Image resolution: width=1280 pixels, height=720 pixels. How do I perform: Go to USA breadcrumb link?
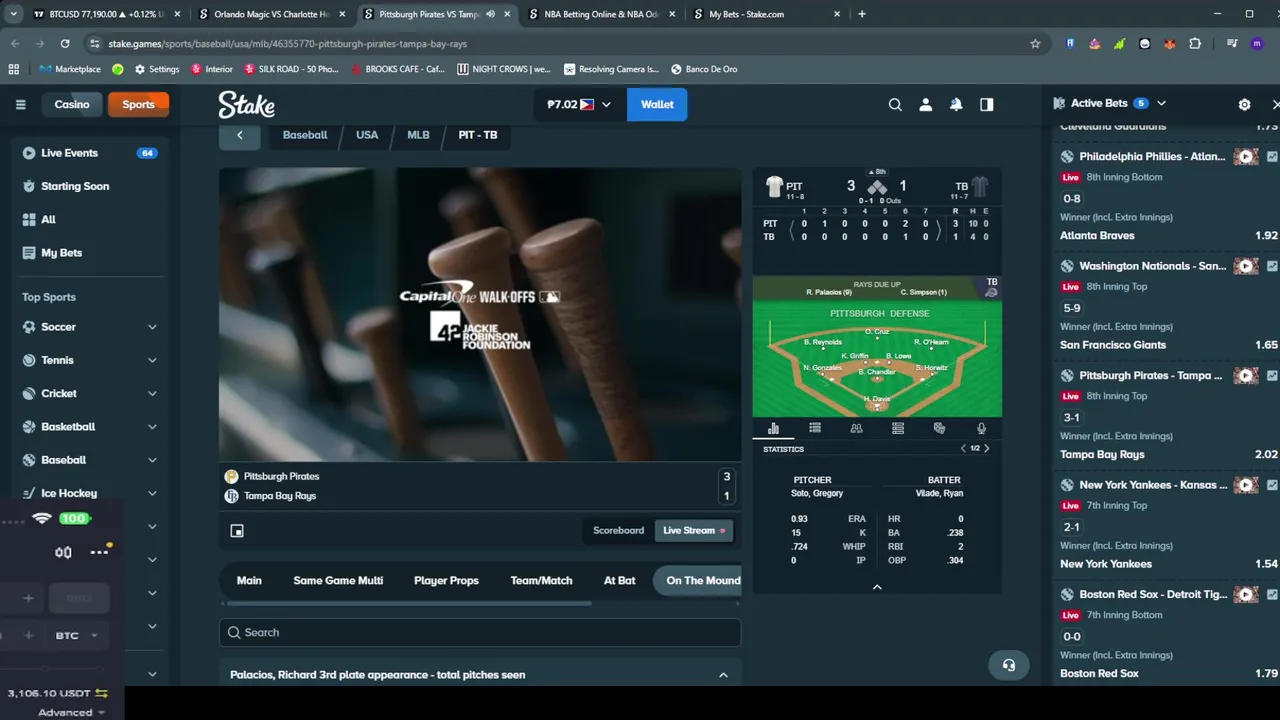pyautogui.click(x=367, y=135)
